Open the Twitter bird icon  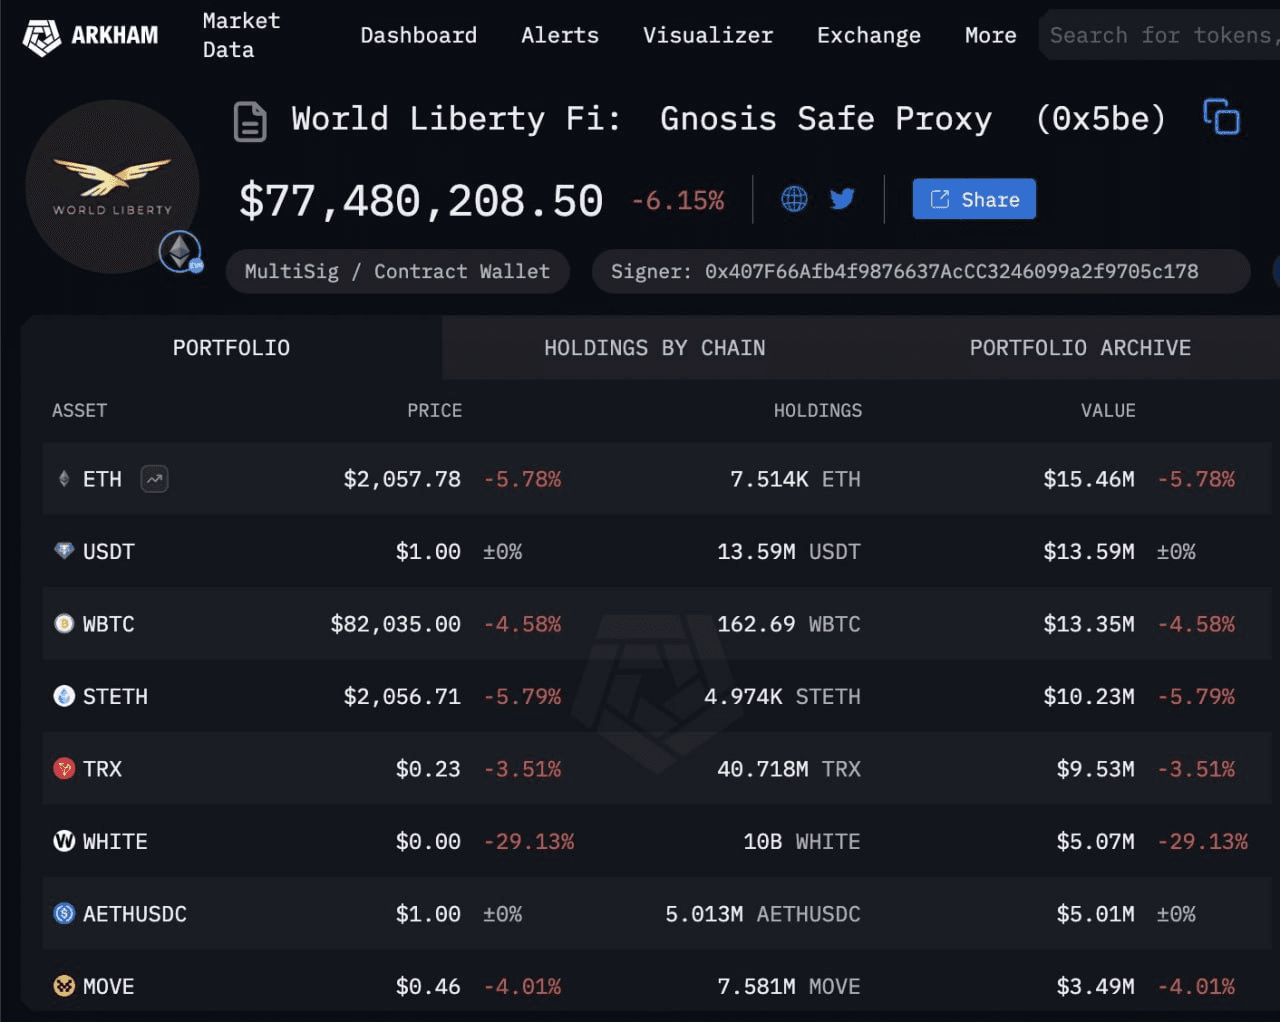click(x=842, y=199)
